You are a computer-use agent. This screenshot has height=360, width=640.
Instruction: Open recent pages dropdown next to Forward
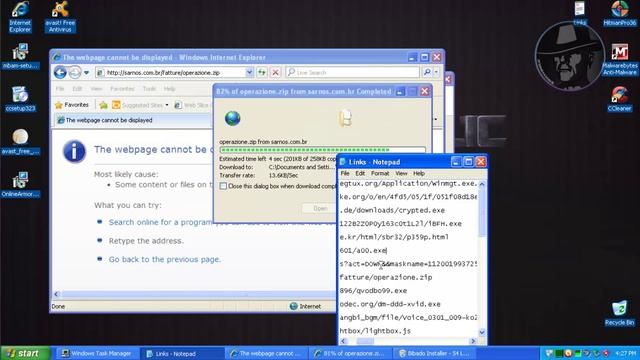pos(87,73)
